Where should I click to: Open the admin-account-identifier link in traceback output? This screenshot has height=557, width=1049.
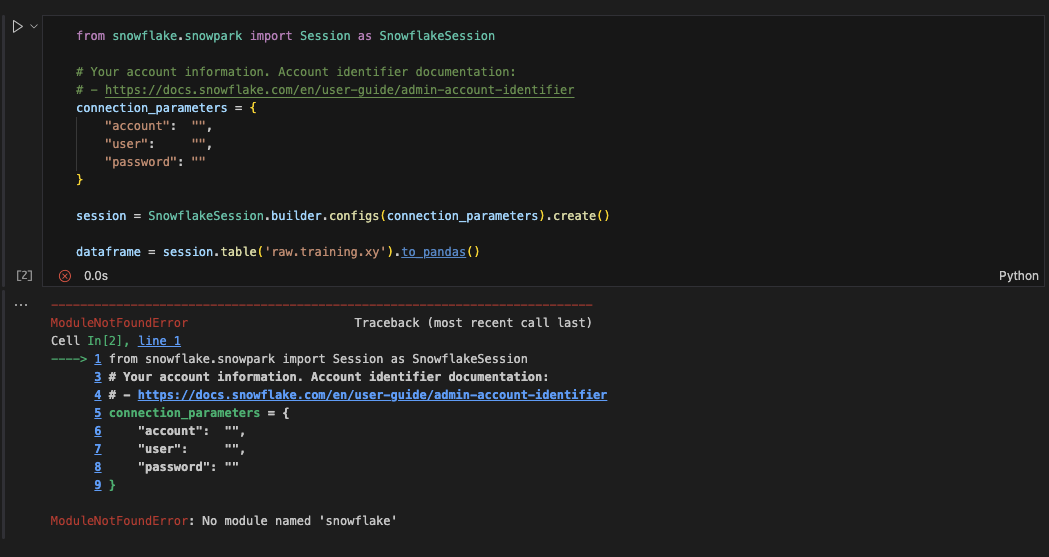click(x=372, y=395)
